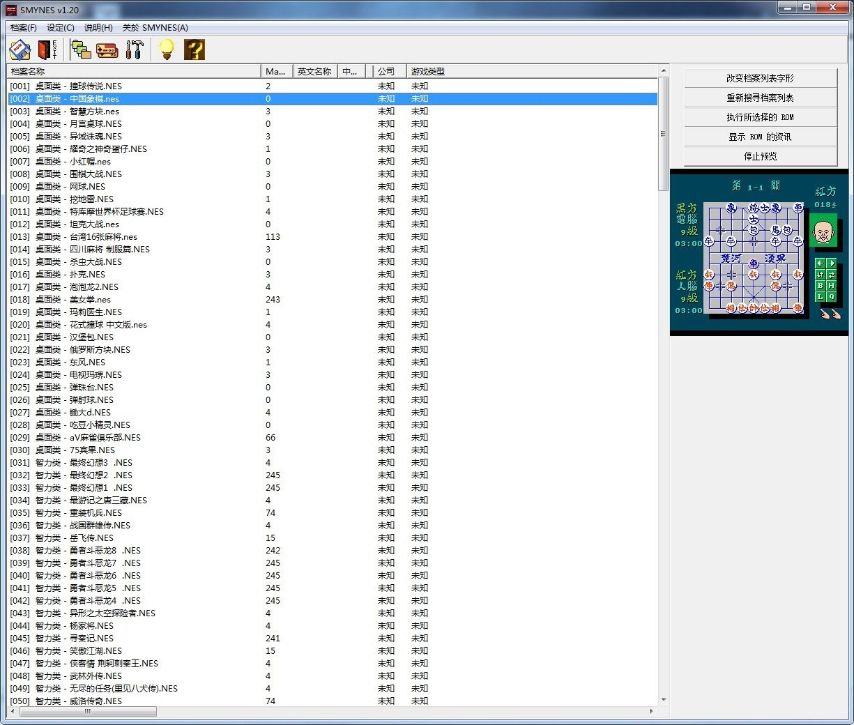Select row [017] 泡泡龙2.NES
Image resolution: width=854 pixels, height=725 pixels.
332,287
